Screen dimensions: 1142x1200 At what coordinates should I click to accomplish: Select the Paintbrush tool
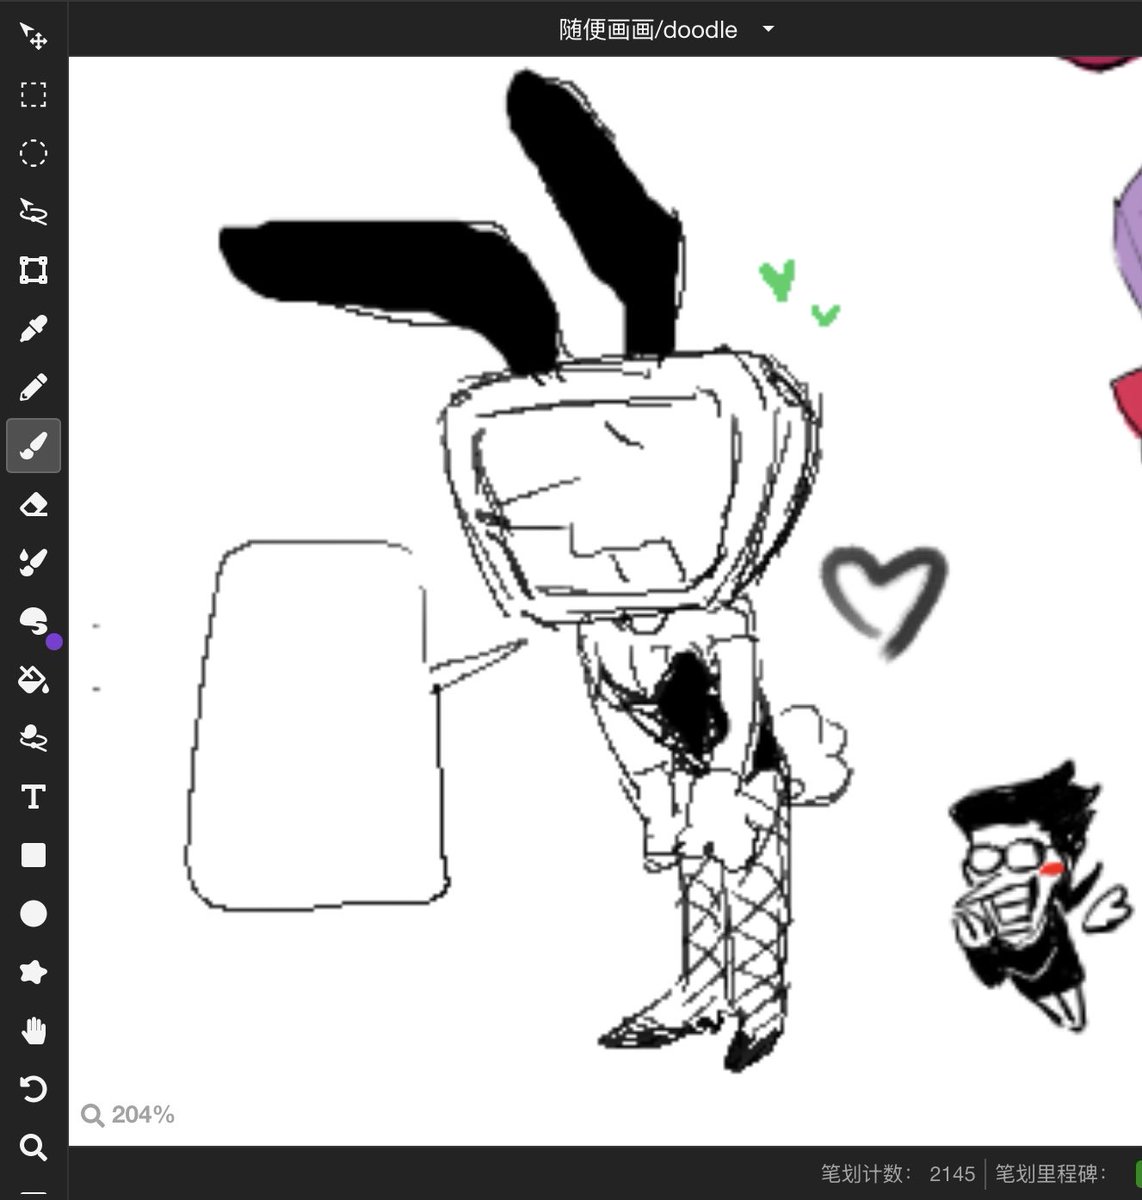[x=33, y=446]
